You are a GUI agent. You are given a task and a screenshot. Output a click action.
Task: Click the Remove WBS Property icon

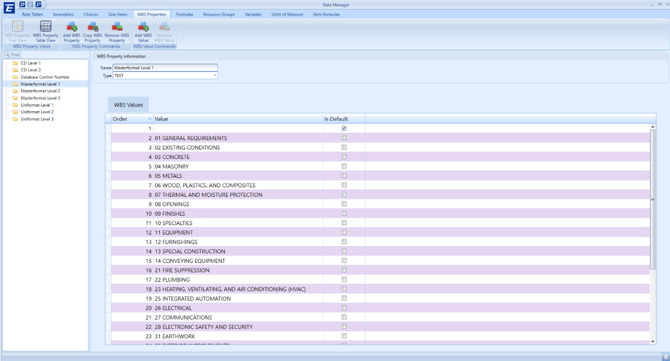coord(117,27)
